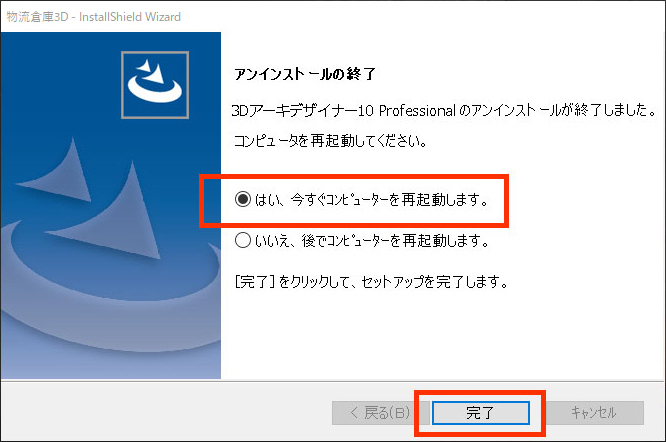Image resolution: width=666 pixels, height=442 pixels.
Task: Click the installer logo icon in blue panel
Action: [155, 85]
